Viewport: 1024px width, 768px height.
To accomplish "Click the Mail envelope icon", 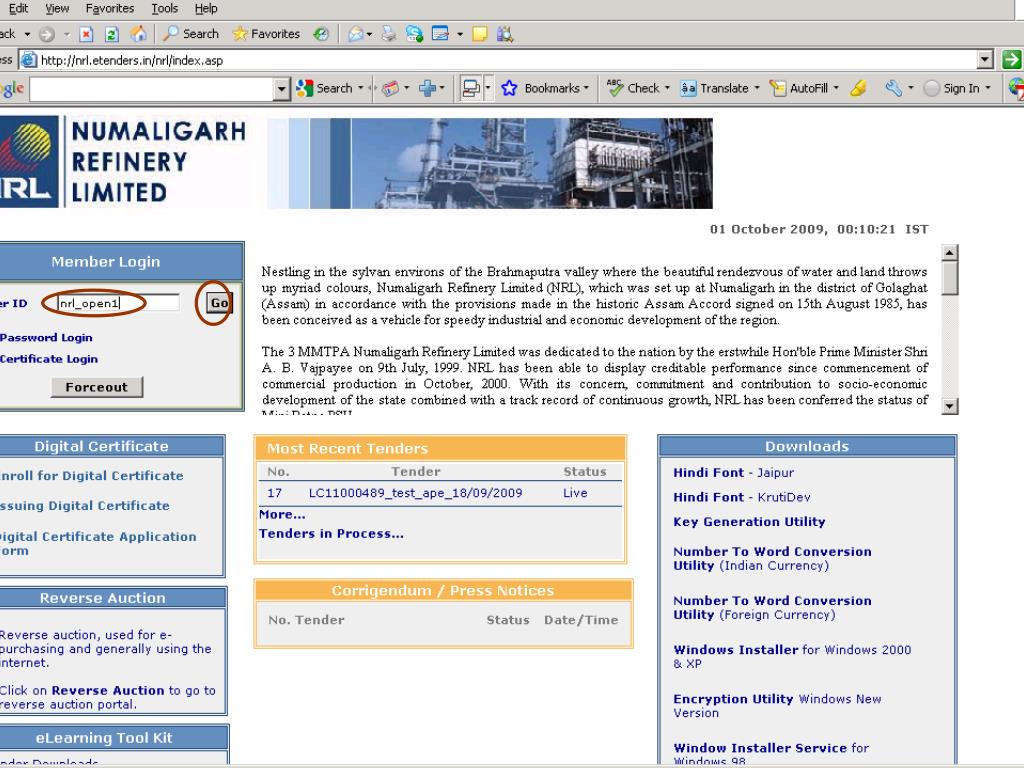I will 355,34.
